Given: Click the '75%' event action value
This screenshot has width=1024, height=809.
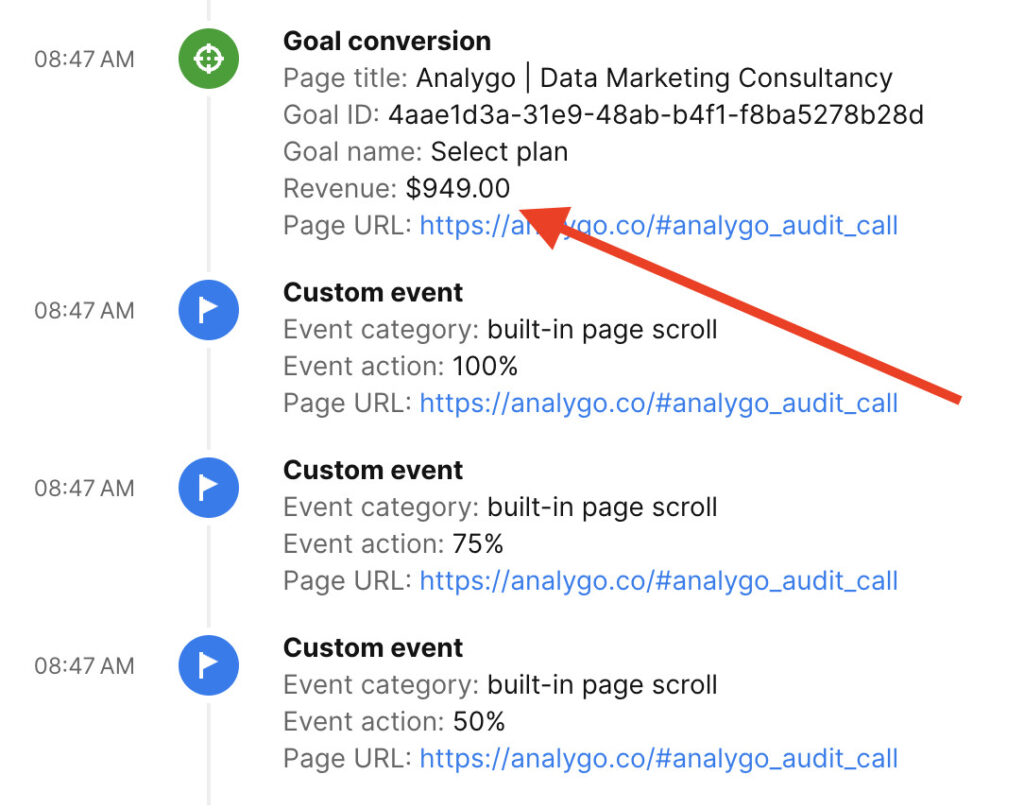Looking at the screenshot, I should (478, 544).
